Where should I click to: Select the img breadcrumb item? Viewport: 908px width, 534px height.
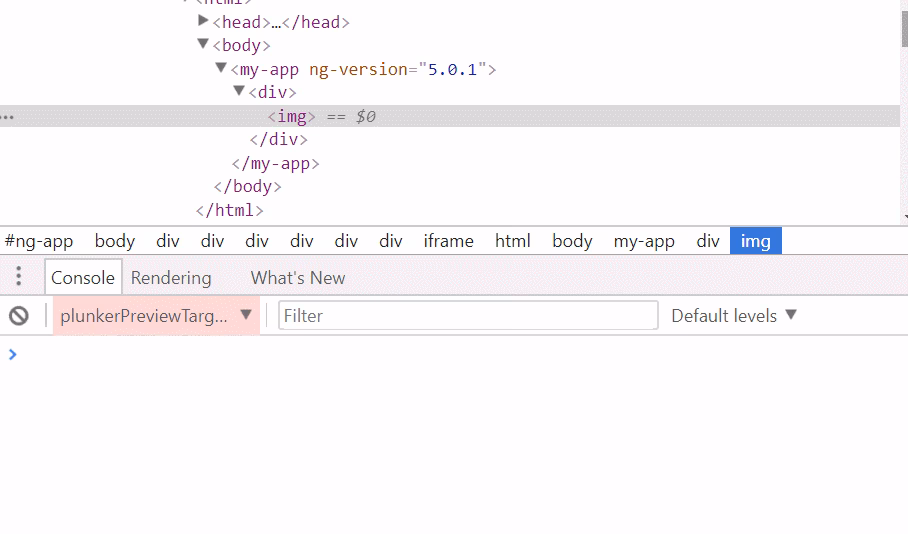pos(755,241)
